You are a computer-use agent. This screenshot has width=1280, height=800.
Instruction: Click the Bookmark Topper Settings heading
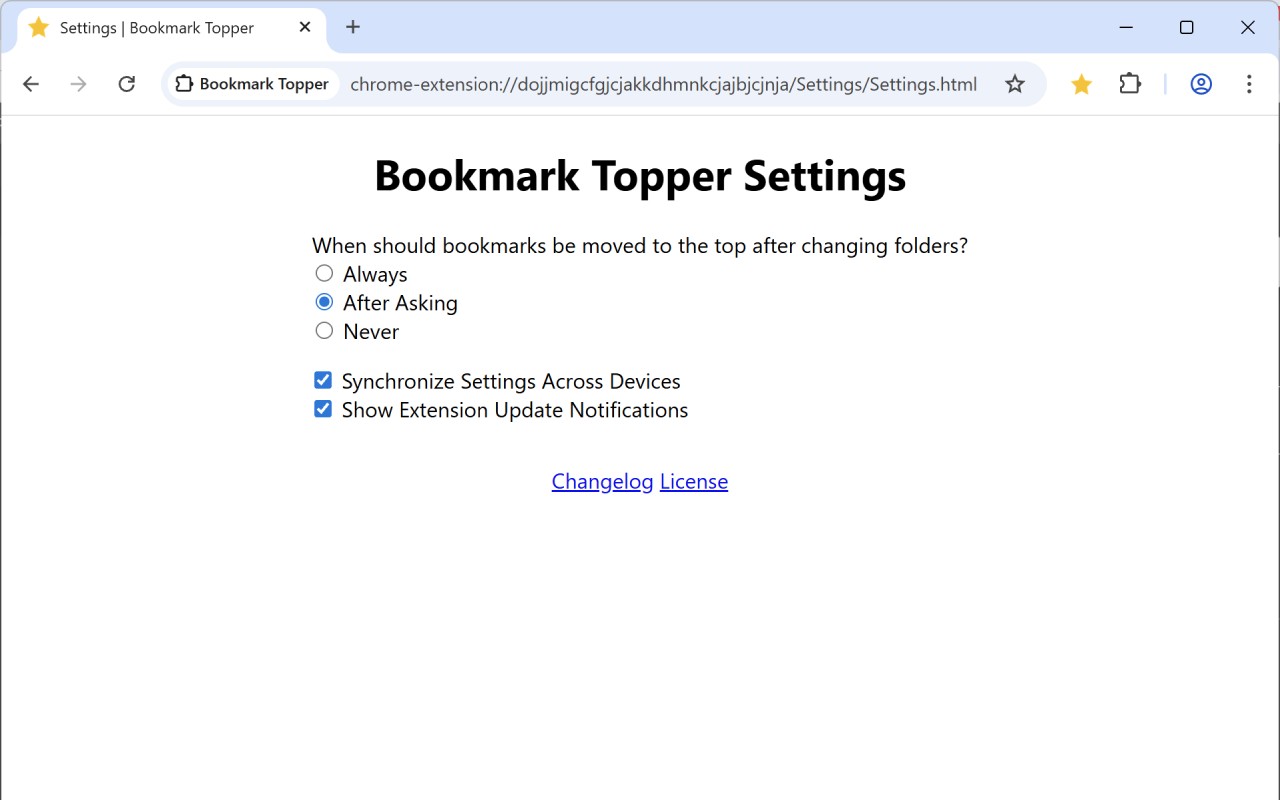point(640,175)
